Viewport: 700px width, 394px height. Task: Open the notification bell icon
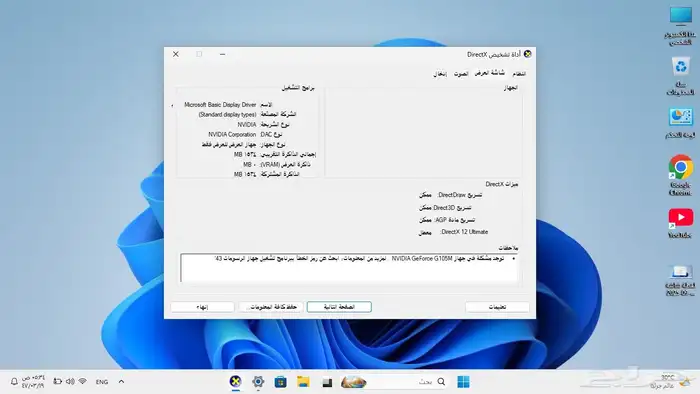(14, 382)
